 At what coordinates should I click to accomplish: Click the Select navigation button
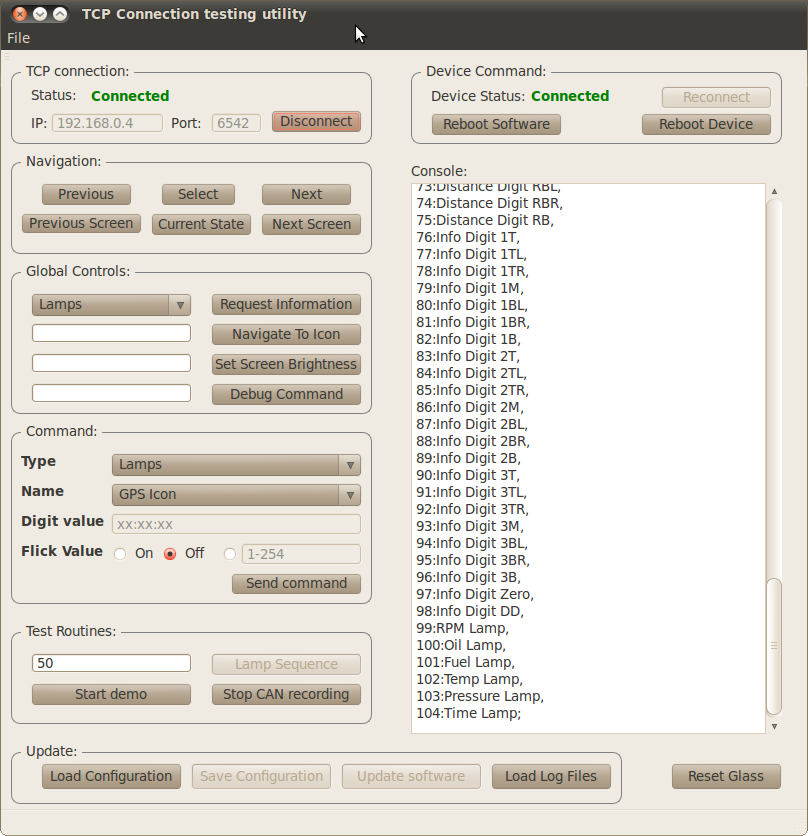(x=198, y=194)
